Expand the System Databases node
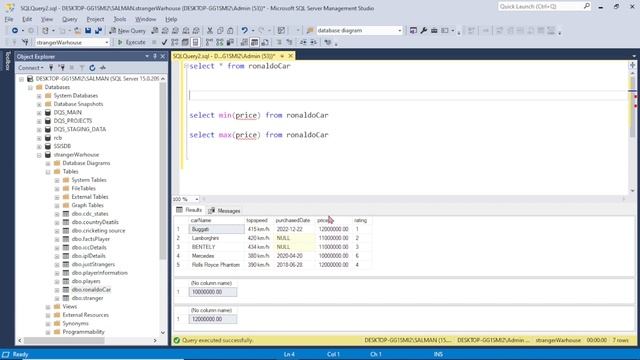 [39, 96]
